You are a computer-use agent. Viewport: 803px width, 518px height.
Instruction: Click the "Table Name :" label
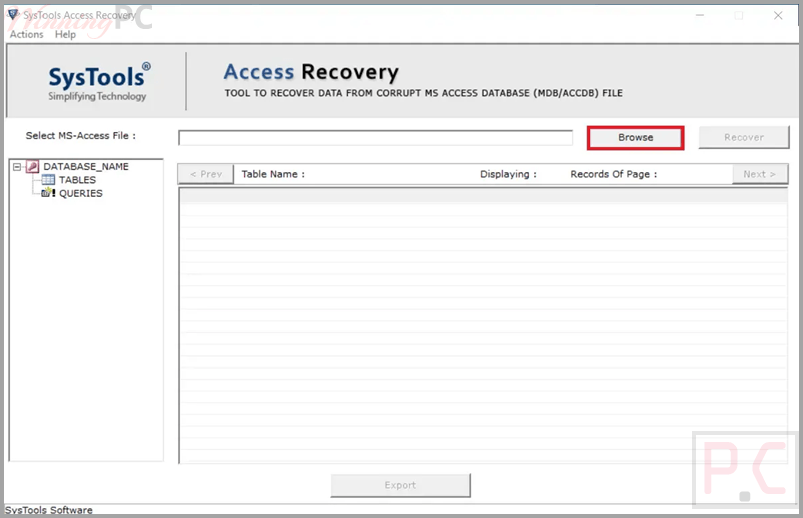click(273, 174)
